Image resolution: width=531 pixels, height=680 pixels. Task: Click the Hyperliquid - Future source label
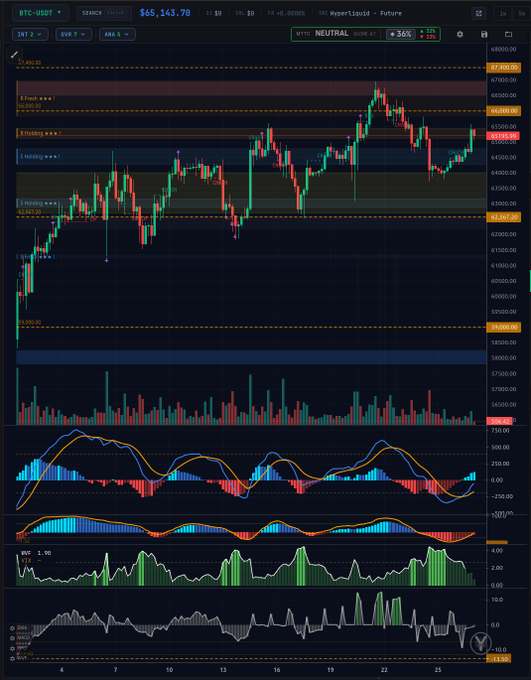(366, 13)
